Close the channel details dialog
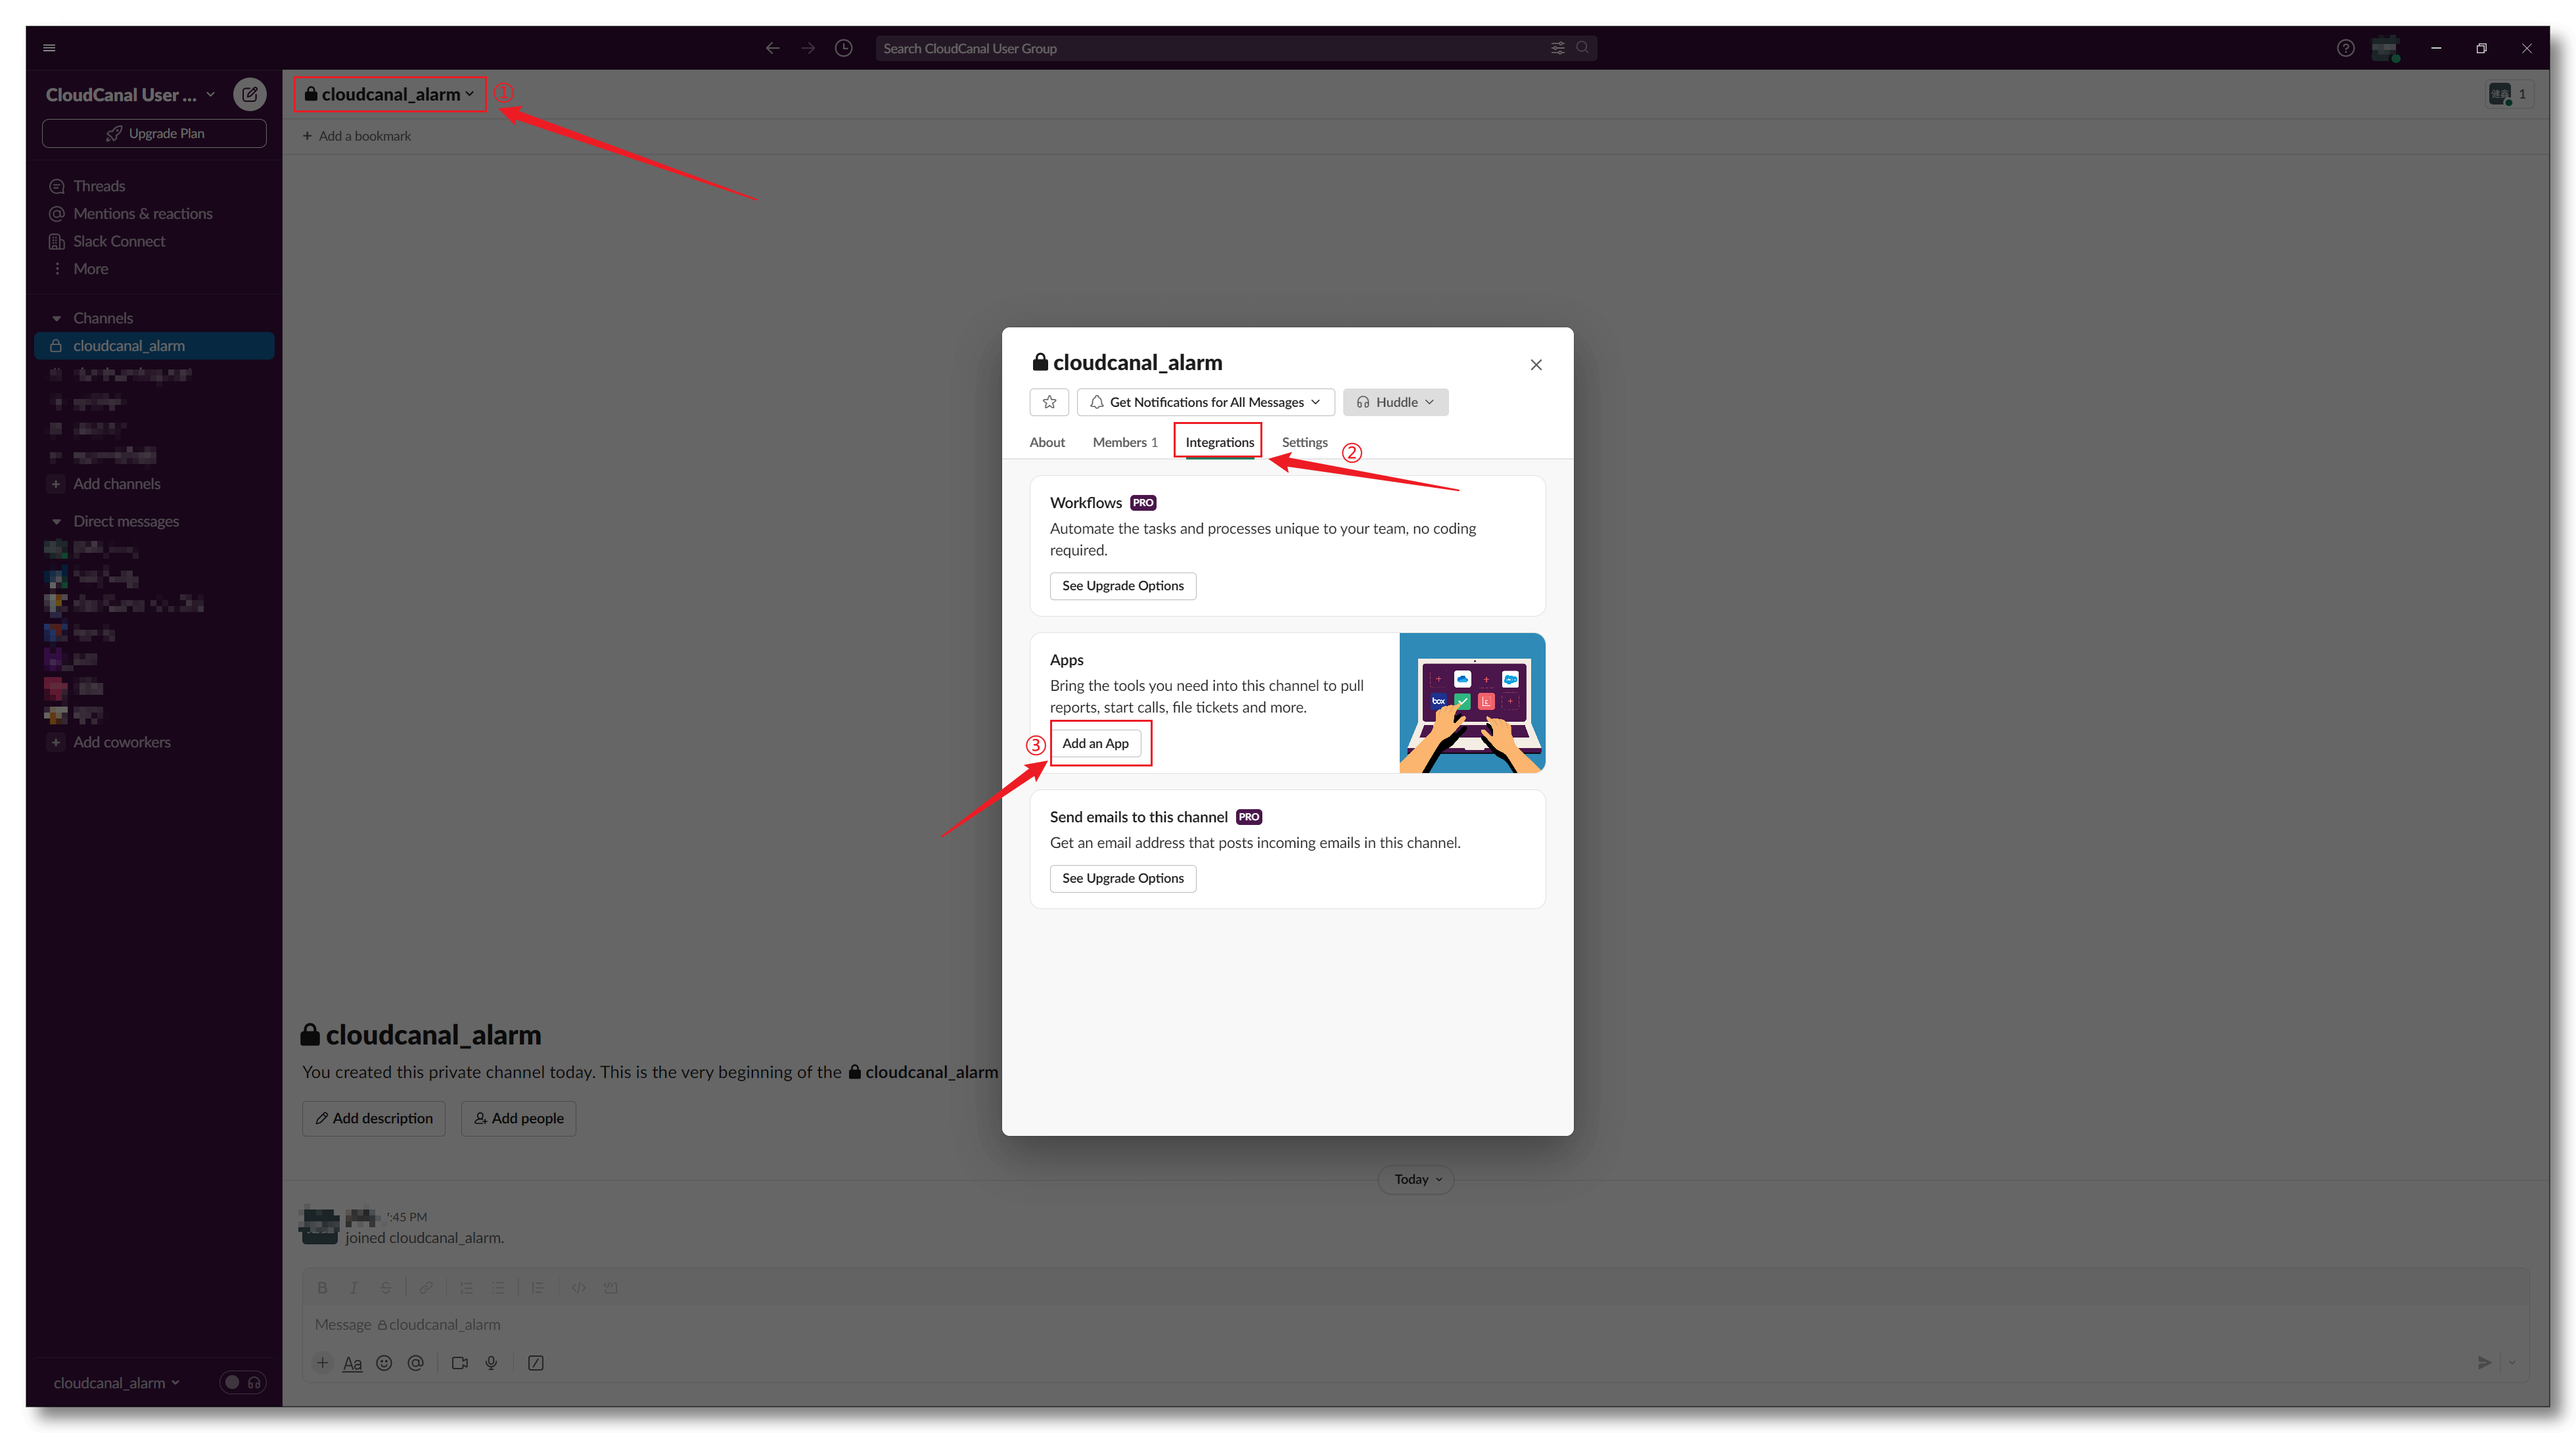This screenshot has height=1433, width=2576. point(1536,365)
